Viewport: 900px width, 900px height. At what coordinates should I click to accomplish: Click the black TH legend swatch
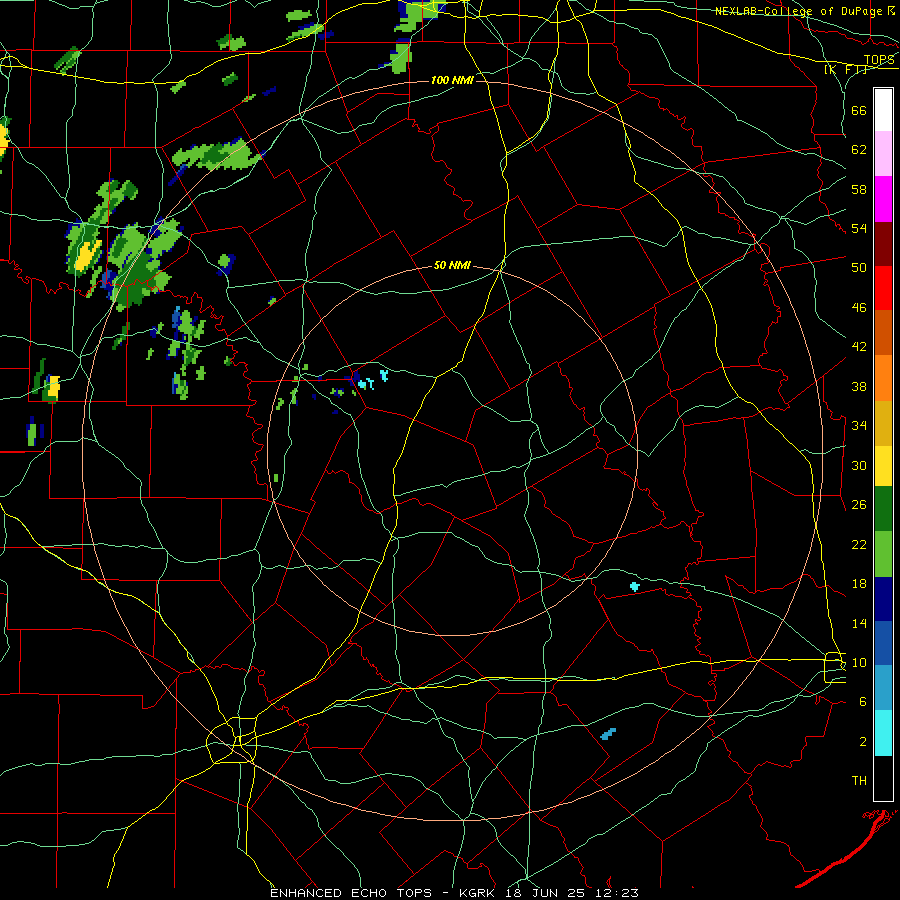[883, 778]
